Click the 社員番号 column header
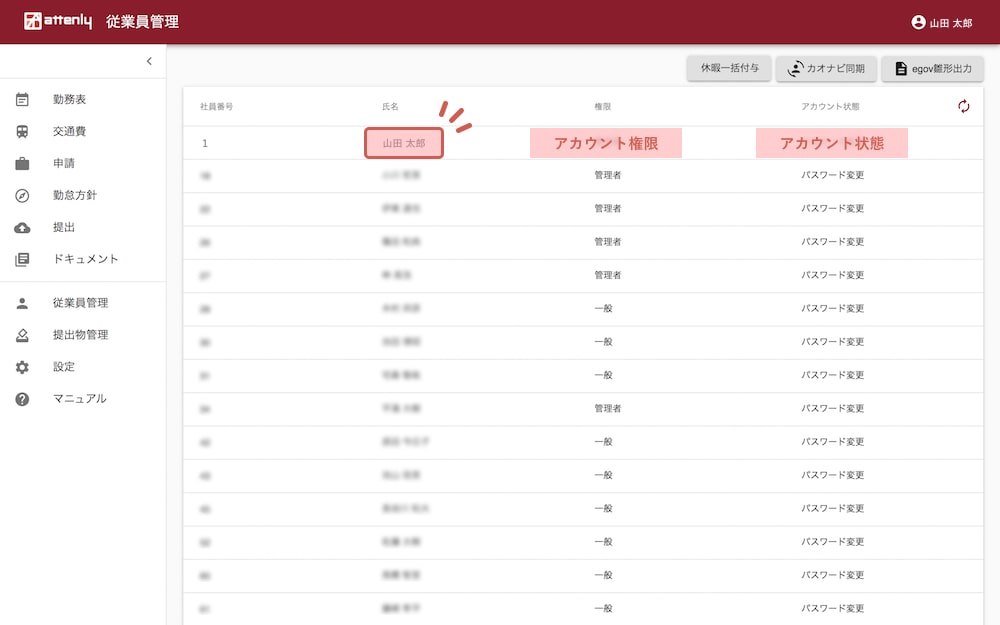The image size is (1000, 625). coord(217,106)
